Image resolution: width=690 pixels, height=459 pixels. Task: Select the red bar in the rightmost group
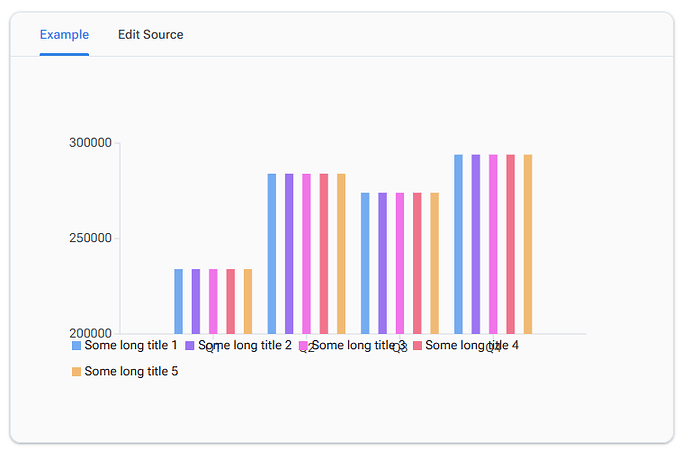click(x=510, y=244)
